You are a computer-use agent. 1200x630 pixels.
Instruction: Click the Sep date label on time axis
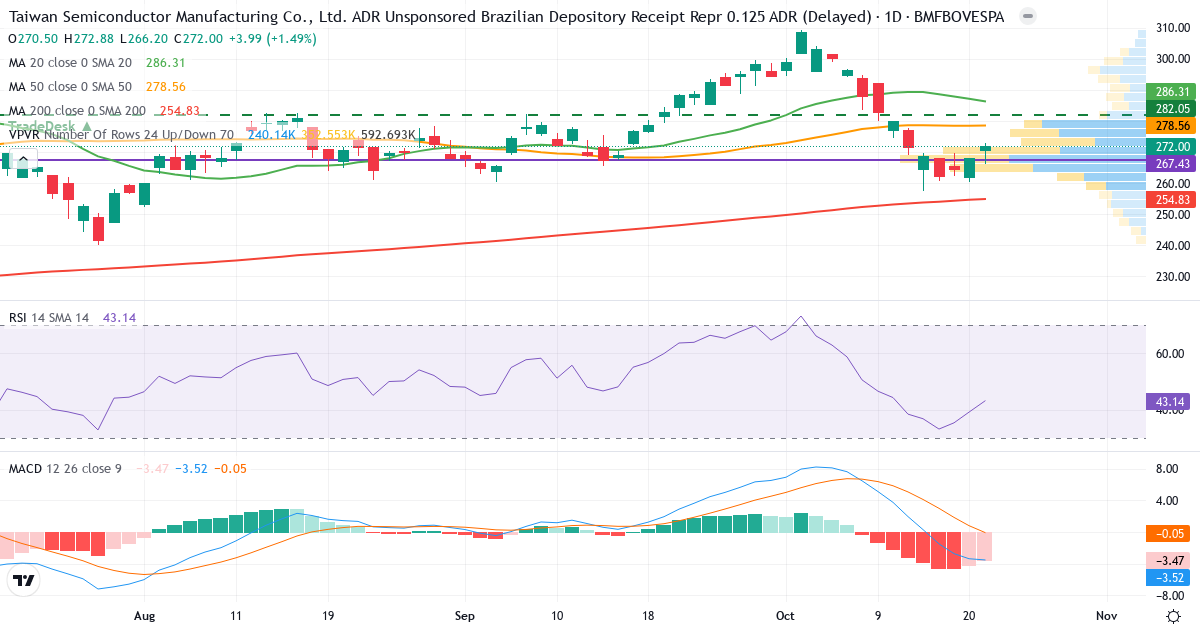tap(464, 615)
